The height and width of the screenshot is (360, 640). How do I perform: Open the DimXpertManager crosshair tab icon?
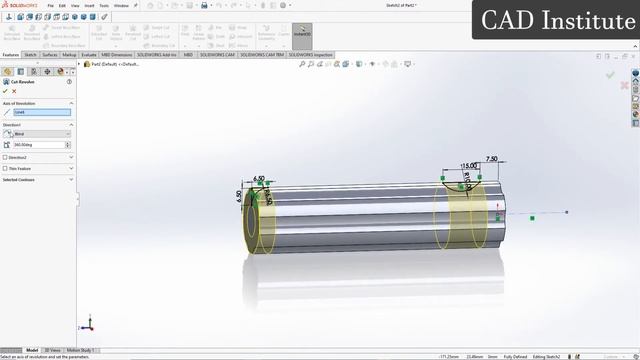pos(47,72)
